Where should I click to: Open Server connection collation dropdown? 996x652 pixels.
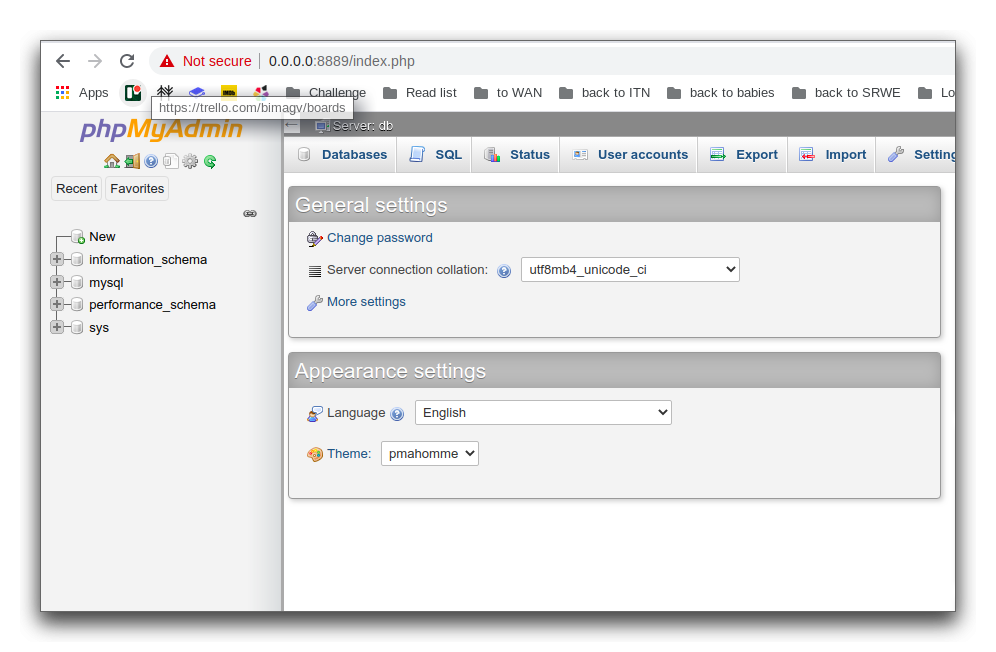tap(630, 269)
